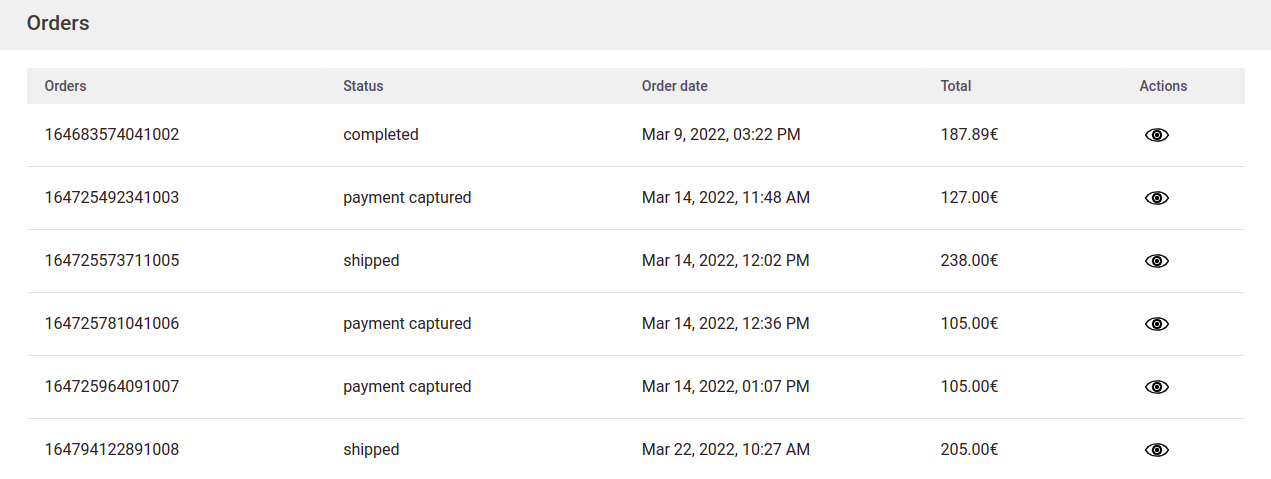Screen dimensions: 1271x479
Task: View order 164794122891008 via its eye icon
Action: point(1156,450)
